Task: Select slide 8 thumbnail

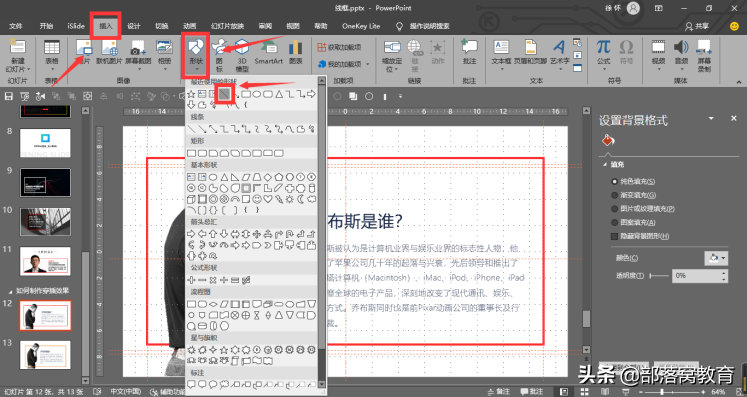Action: coord(45,143)
